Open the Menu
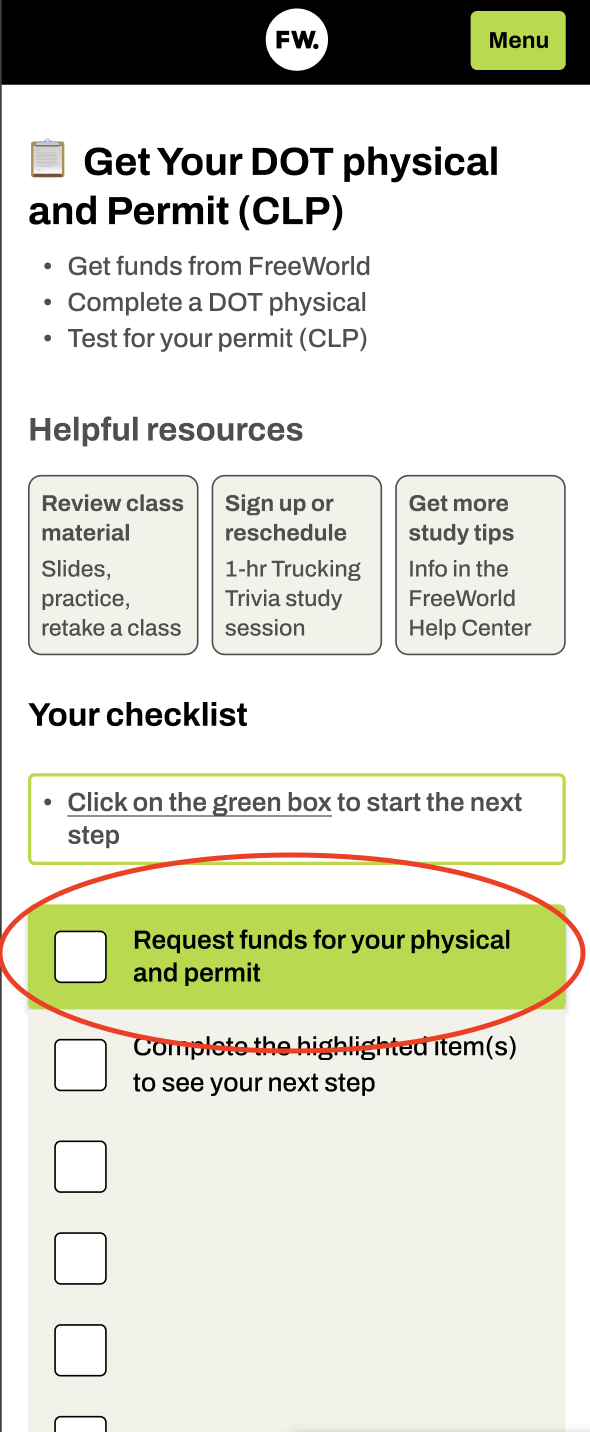The height and width of the screenshot is (1432, 590). point(518,40)
